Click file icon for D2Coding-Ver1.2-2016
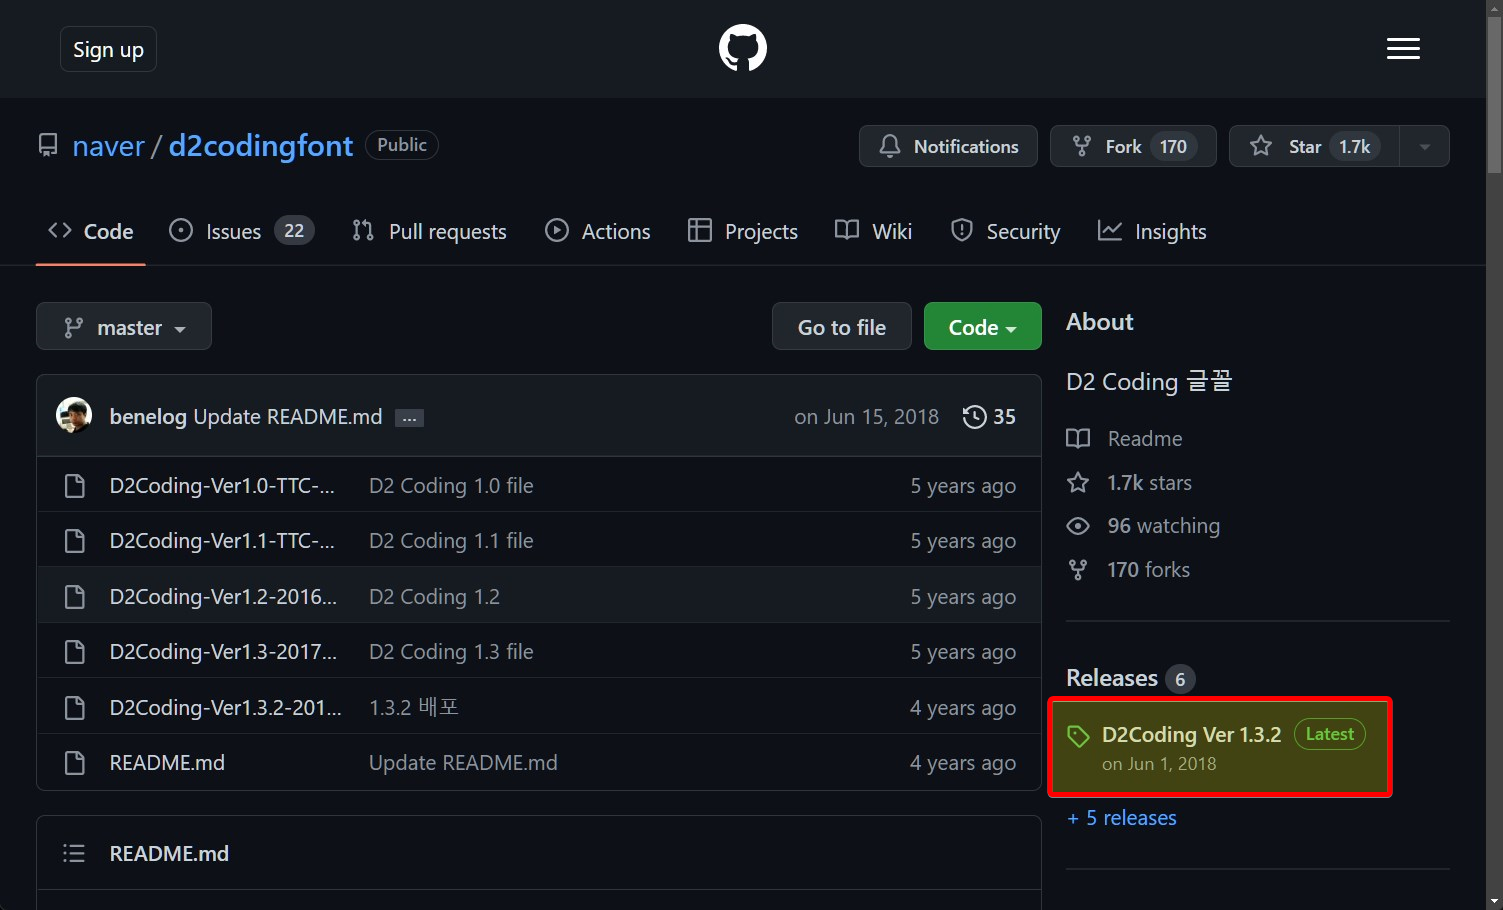The image size is (1503, 910). click(x=75, y=597)
